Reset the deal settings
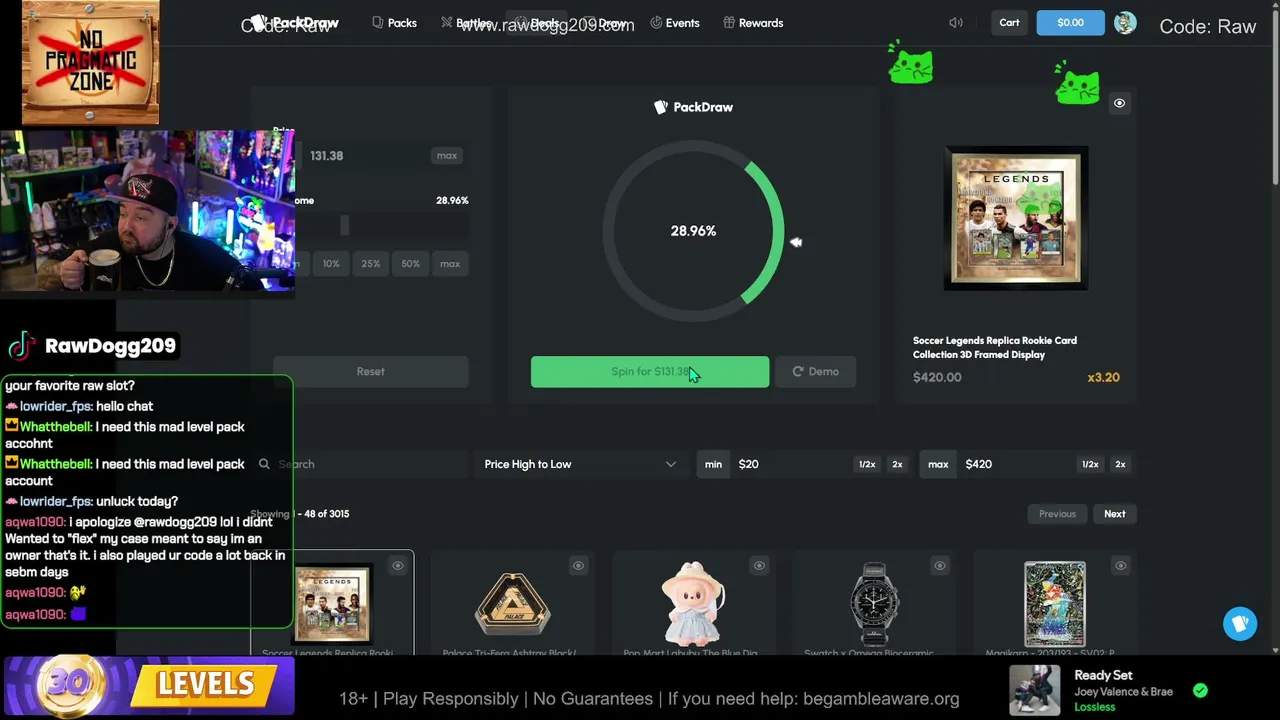This screenshot has height=720, width=1280. tap(371, 372)
